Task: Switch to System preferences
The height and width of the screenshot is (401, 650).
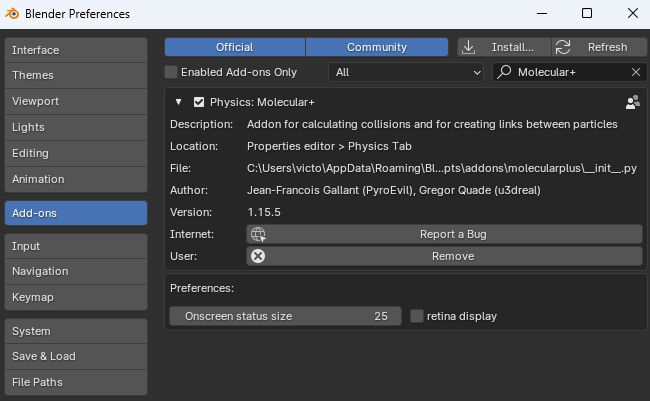Action: tap(76, 331)
